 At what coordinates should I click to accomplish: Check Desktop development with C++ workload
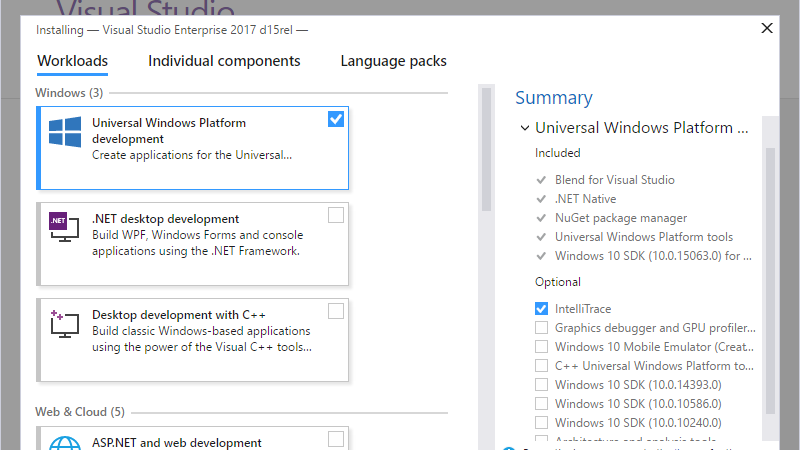(336, 311)
